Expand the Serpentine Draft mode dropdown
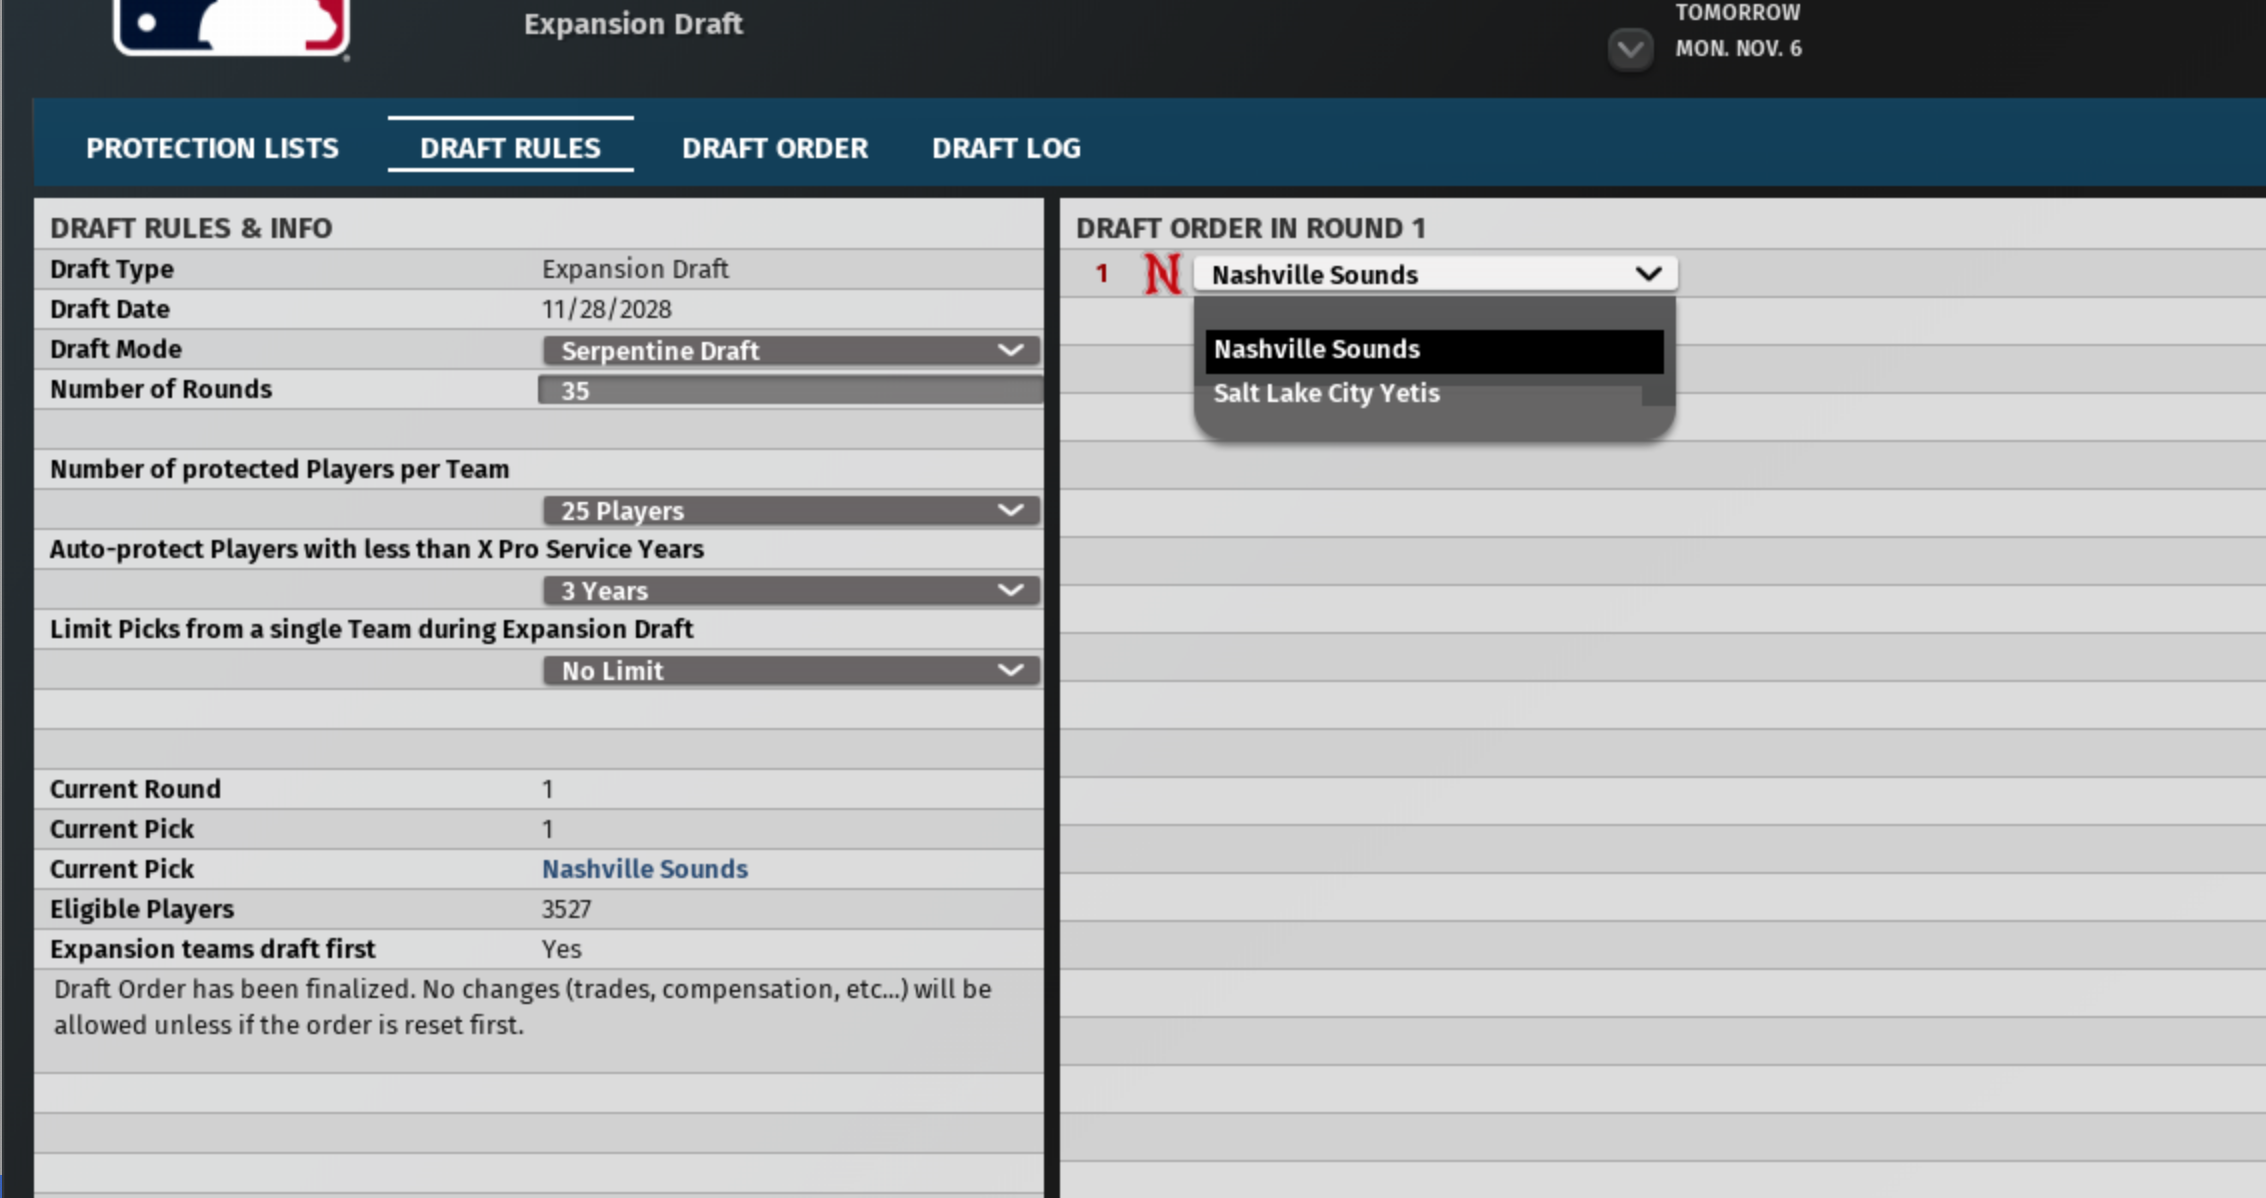Image resolution: width=2266 pixels, height=1198 pixels. pyautogui.click(x=791, y=351)
